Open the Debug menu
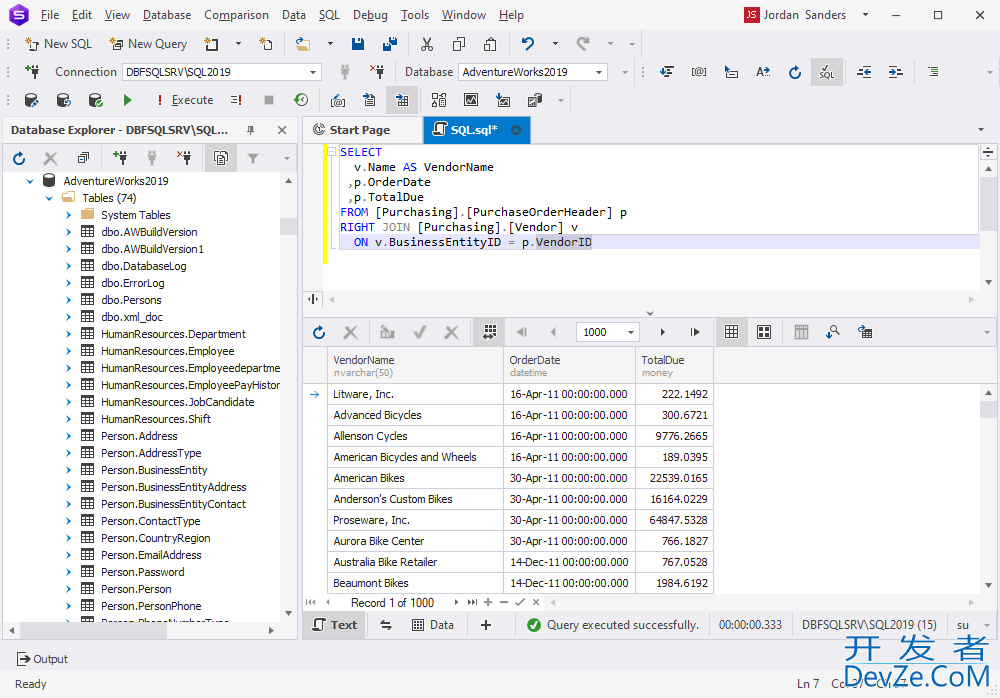The image size is (1000, 698). (371, 15)
